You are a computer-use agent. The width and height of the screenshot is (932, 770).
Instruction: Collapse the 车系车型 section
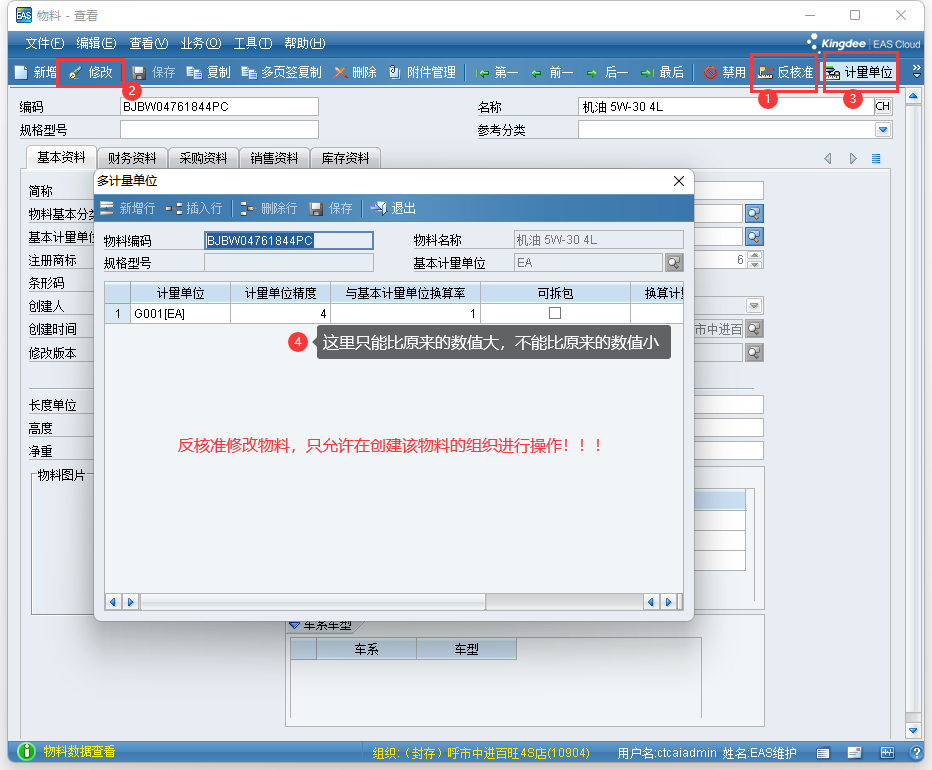[295, 624]
